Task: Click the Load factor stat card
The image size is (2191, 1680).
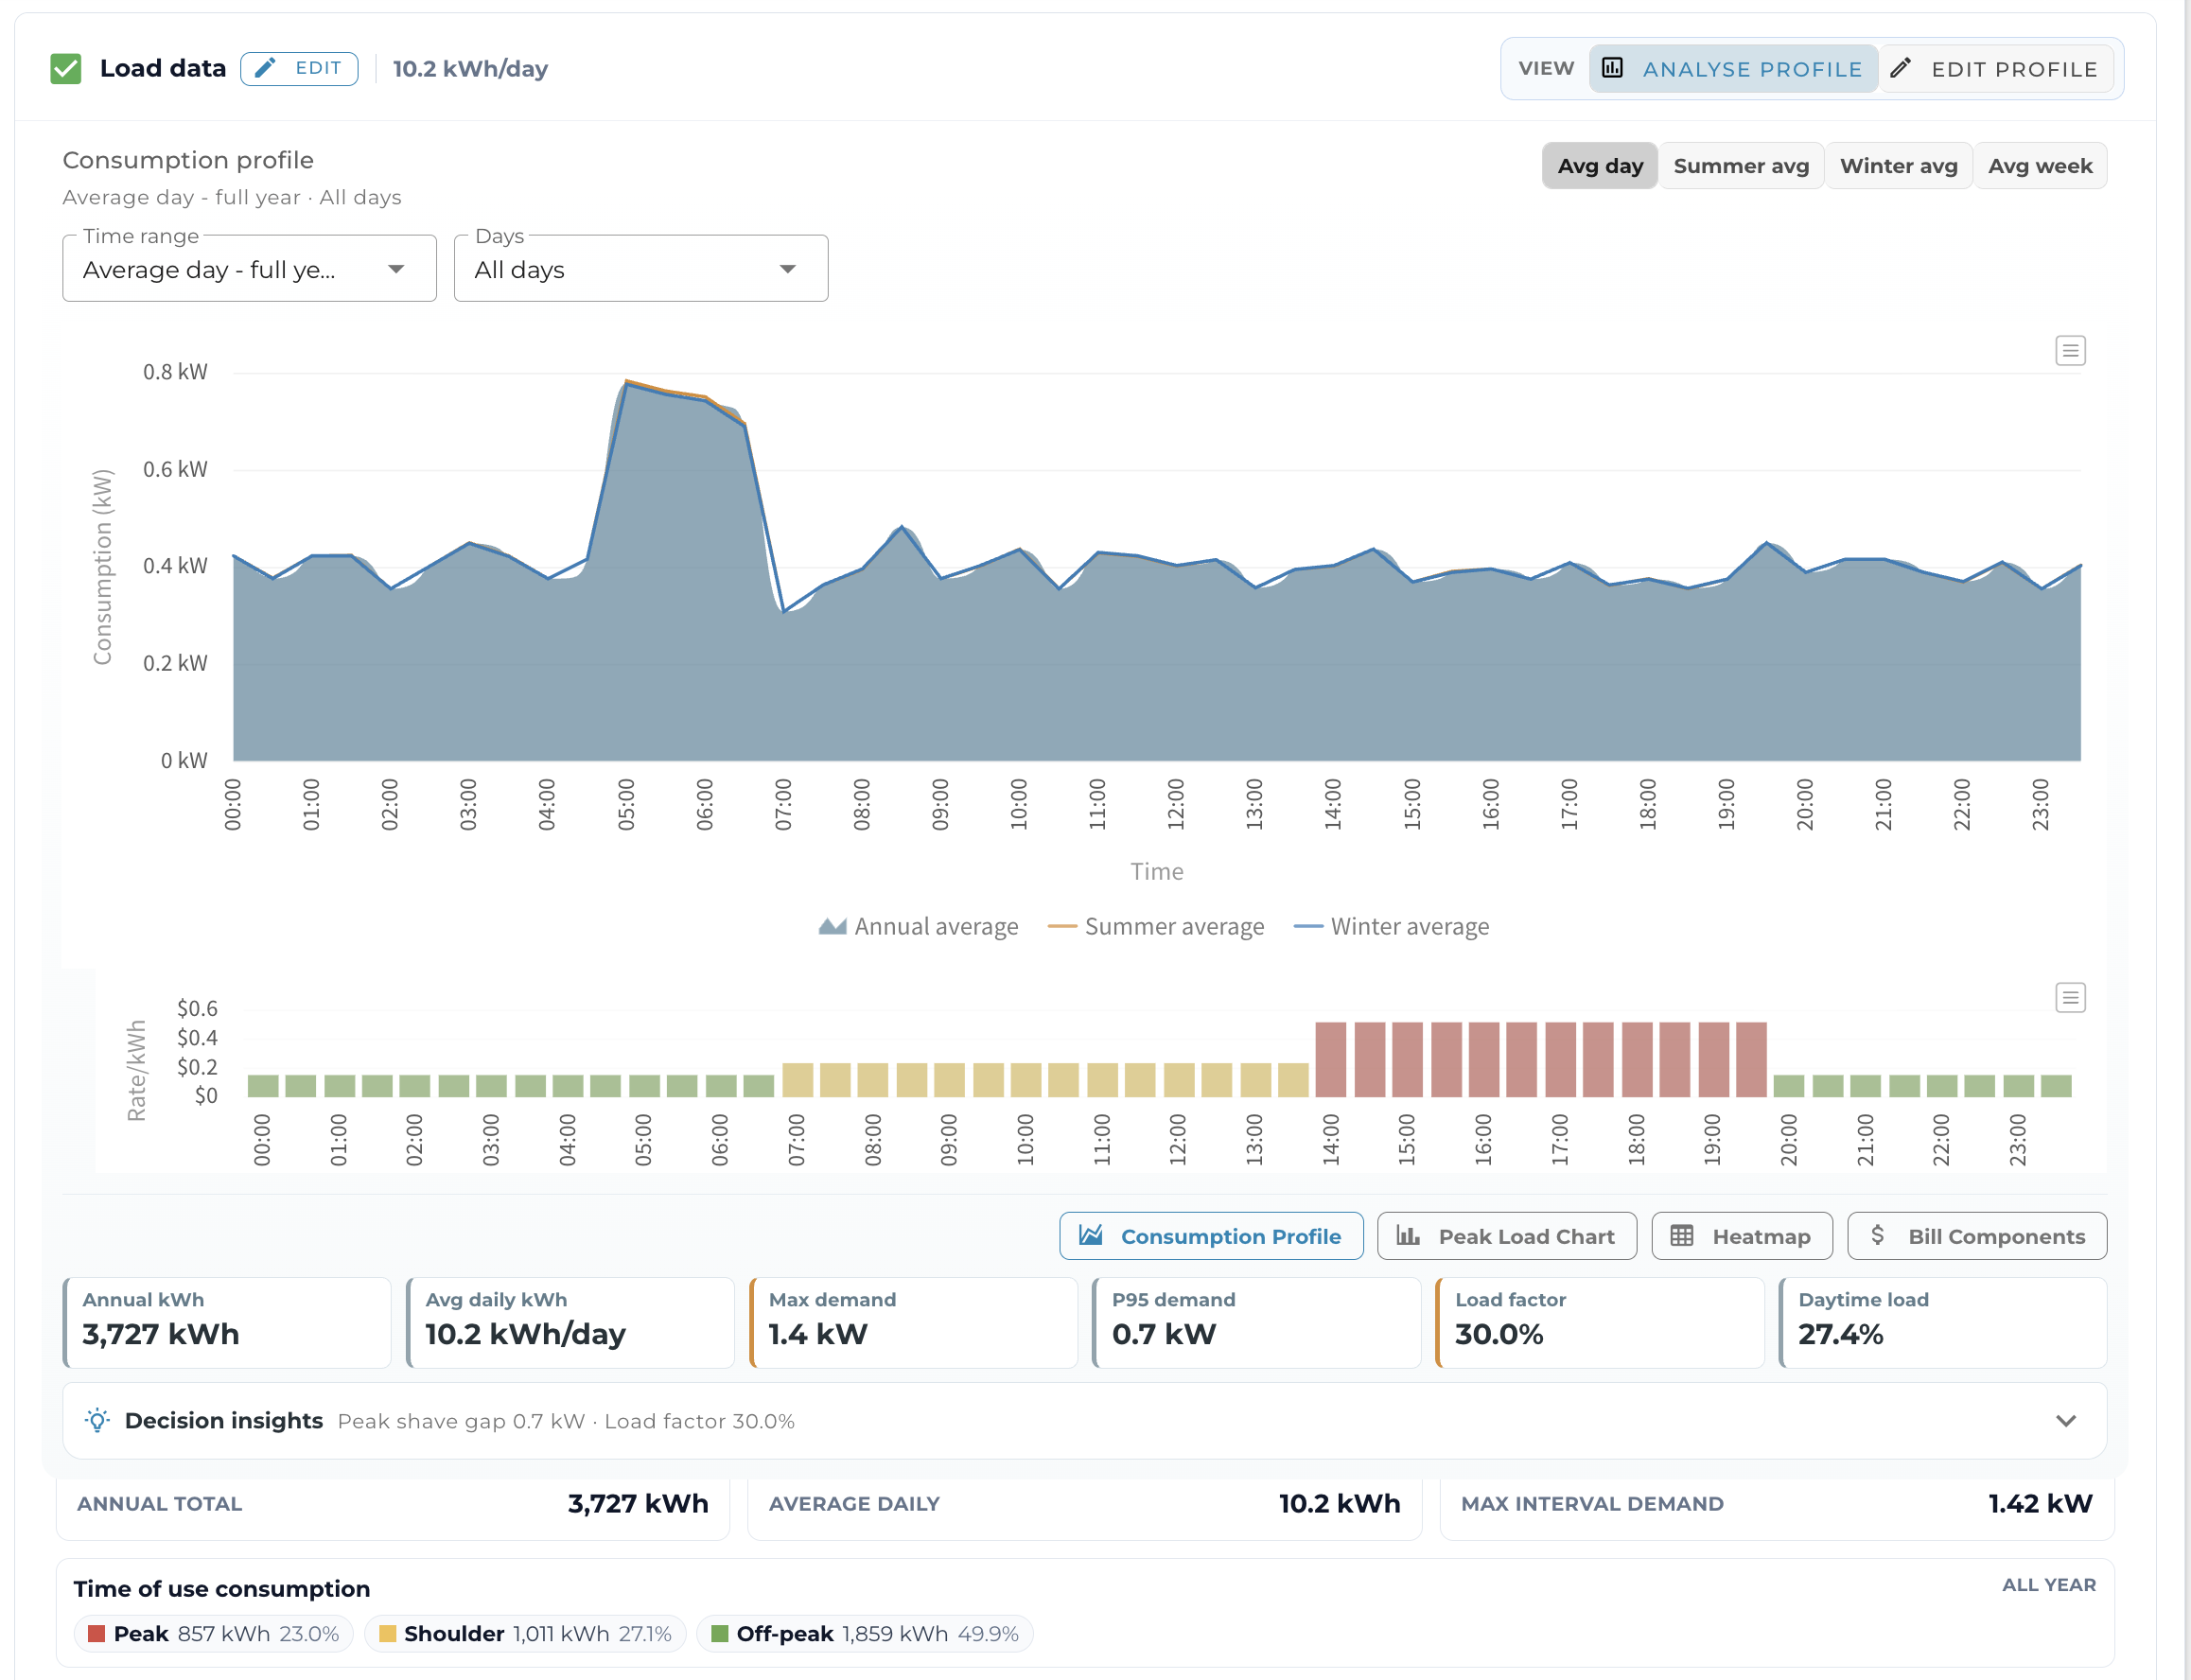Action: coord(1599,1322)
